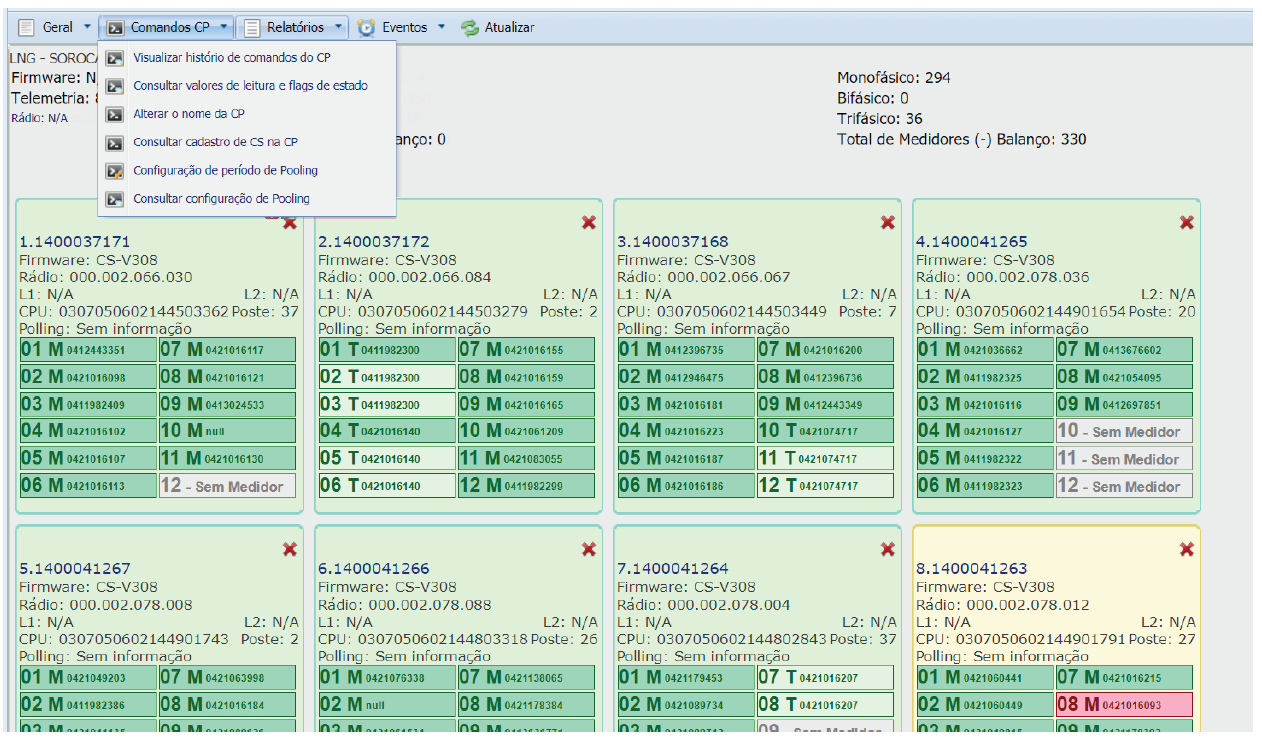Screen dimensions: 1262x738
Task: Open the Relatórios dropdown arrow
Action: point(340,28)
